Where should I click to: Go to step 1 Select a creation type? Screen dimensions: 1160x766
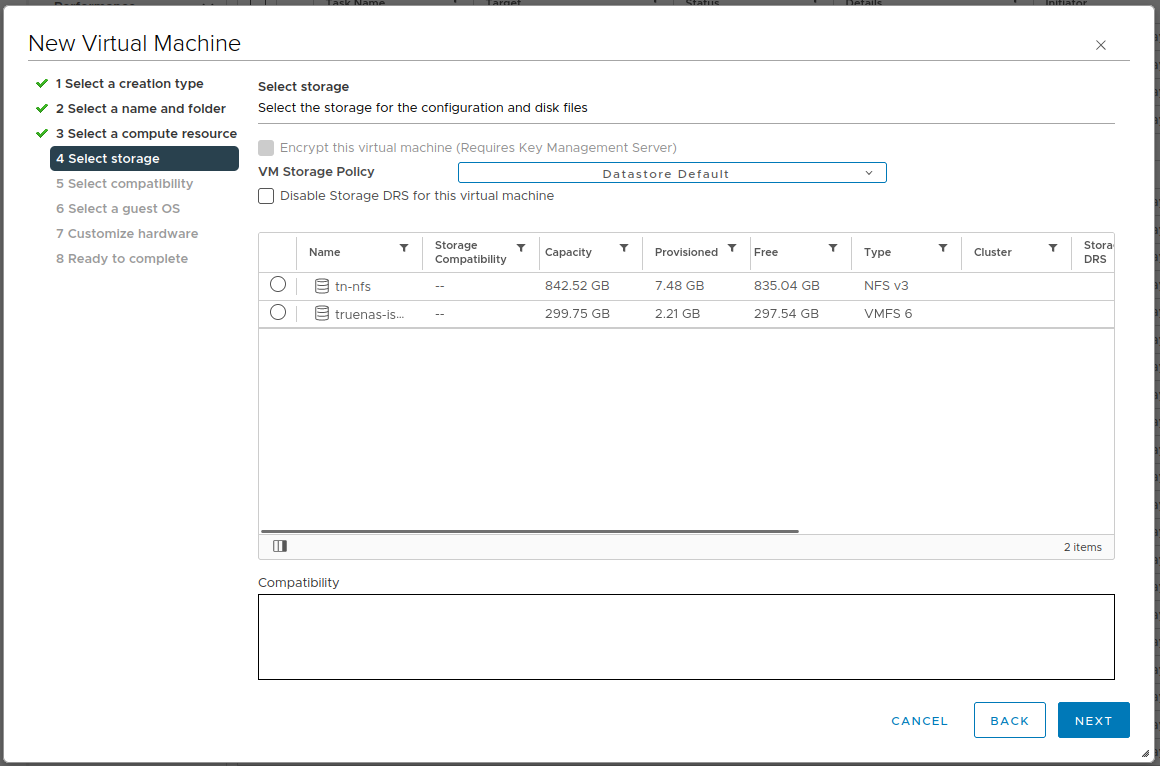129,84
